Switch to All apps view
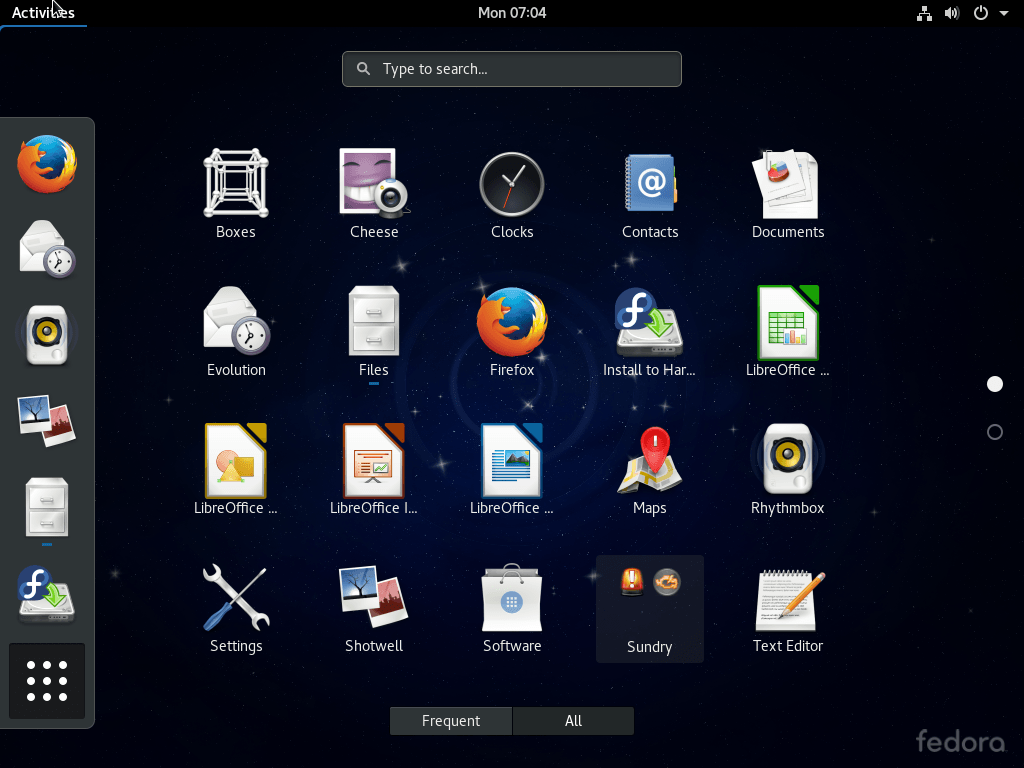 573,720
